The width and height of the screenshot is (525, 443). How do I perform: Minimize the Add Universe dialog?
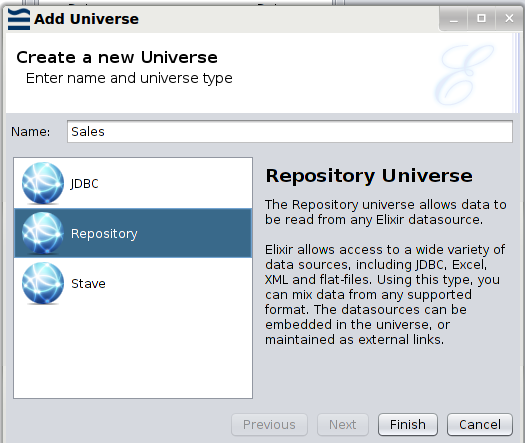point(454,18)
